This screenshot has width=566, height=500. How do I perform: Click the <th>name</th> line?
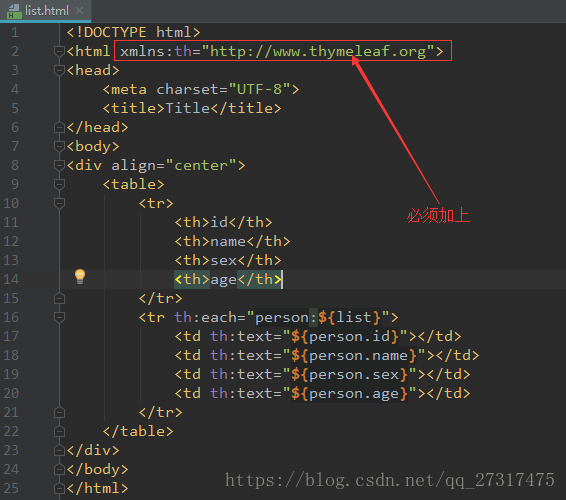[x=232, y=241]
